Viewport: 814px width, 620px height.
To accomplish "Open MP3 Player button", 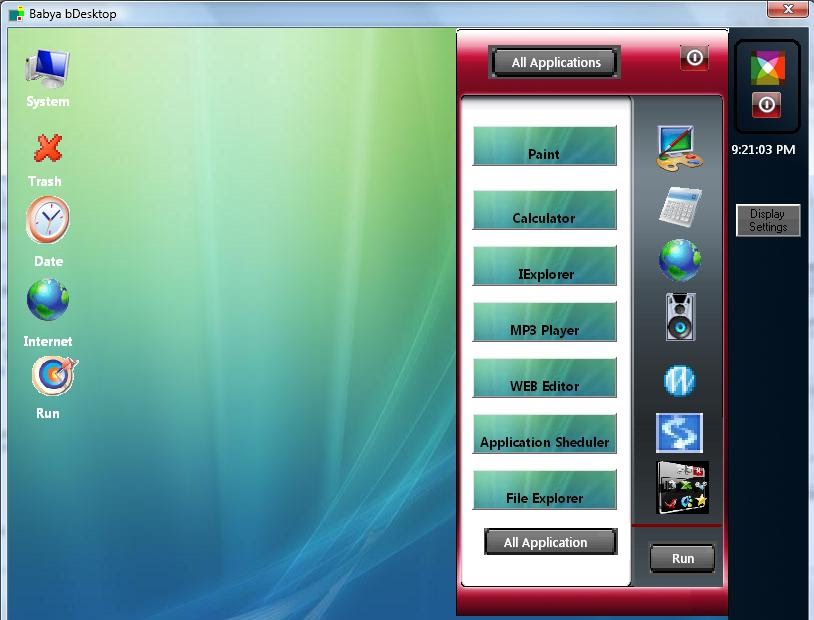I will [x=545, y=322].
